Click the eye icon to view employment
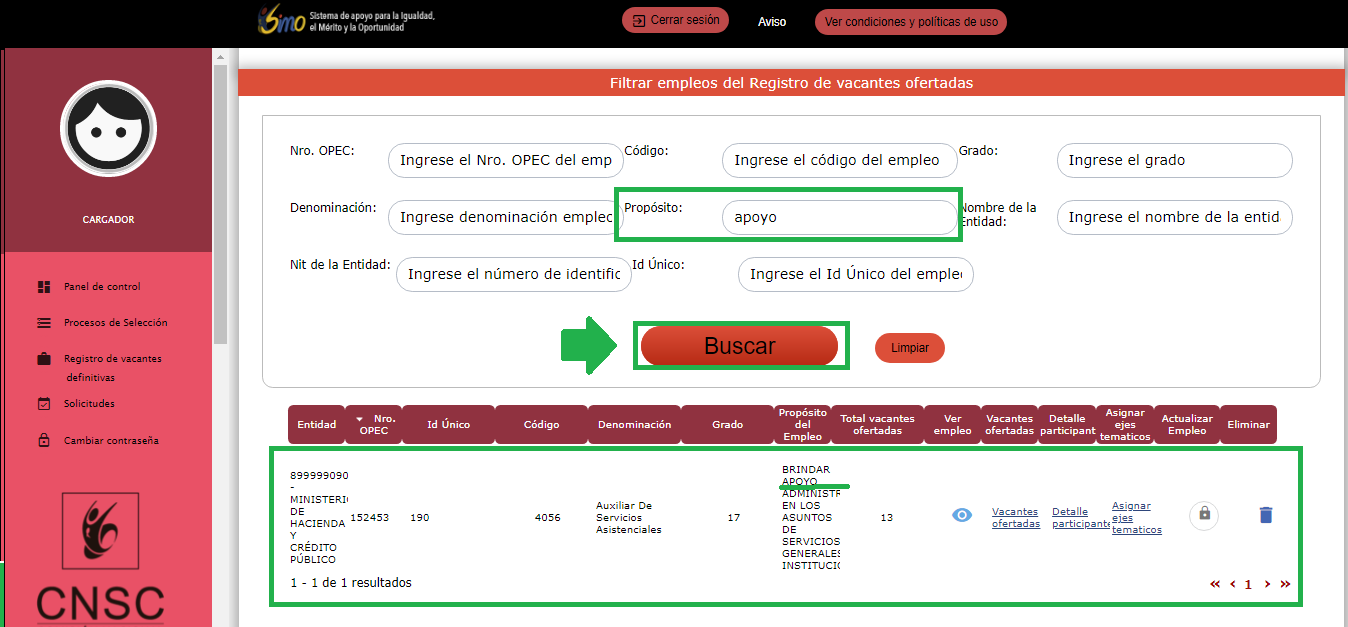The height and width of the screenshot is (627, 1348). (962, 516)
